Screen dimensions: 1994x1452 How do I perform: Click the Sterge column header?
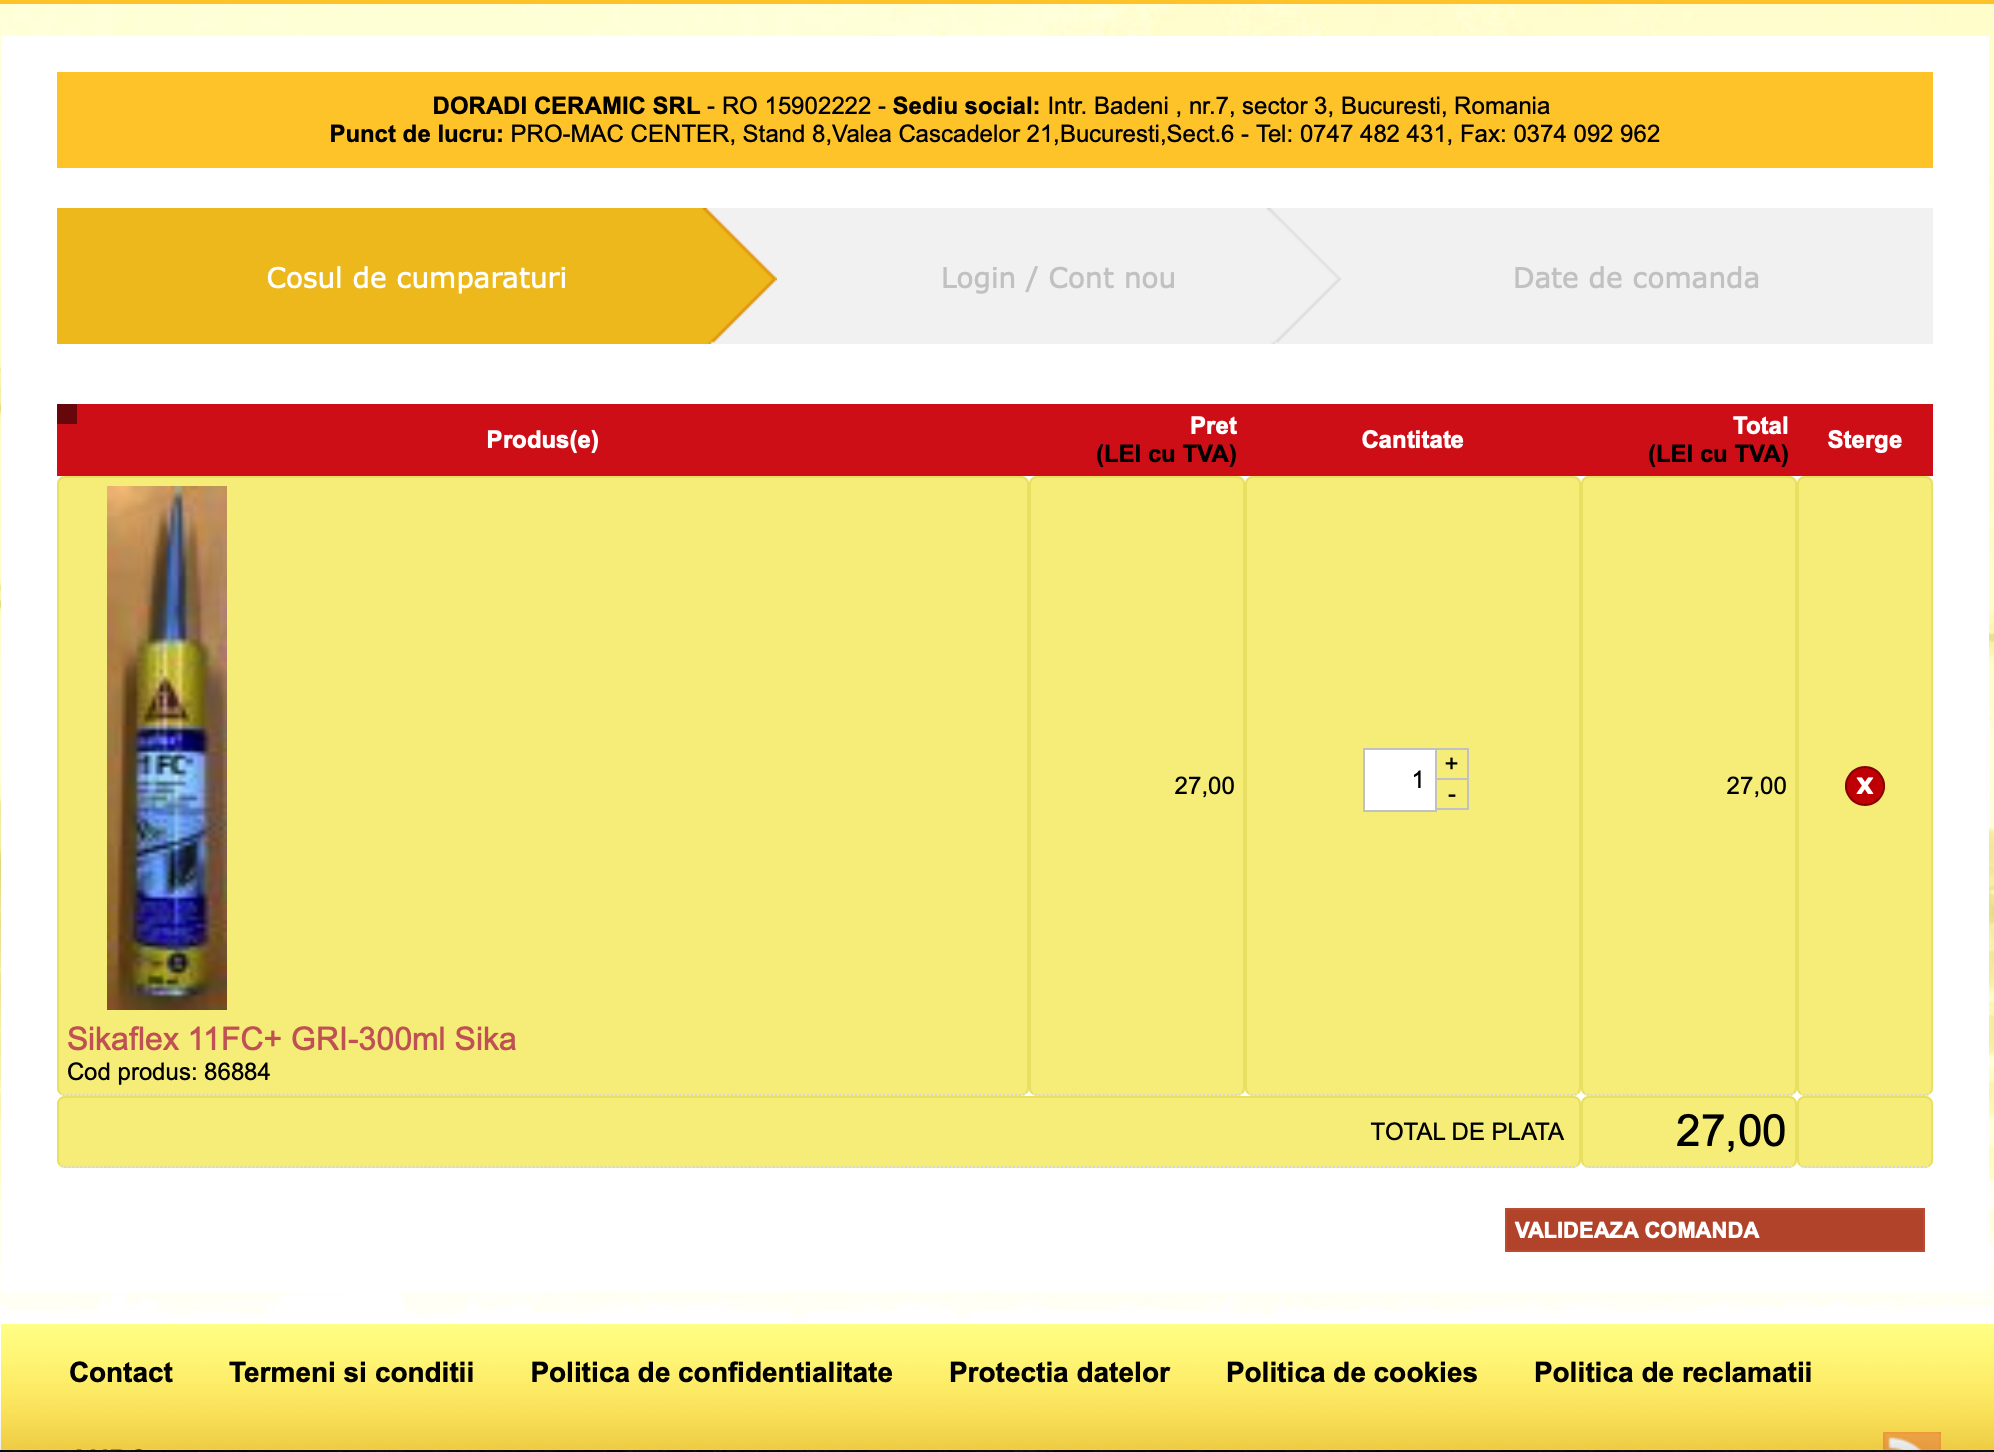click(1864, 440)
